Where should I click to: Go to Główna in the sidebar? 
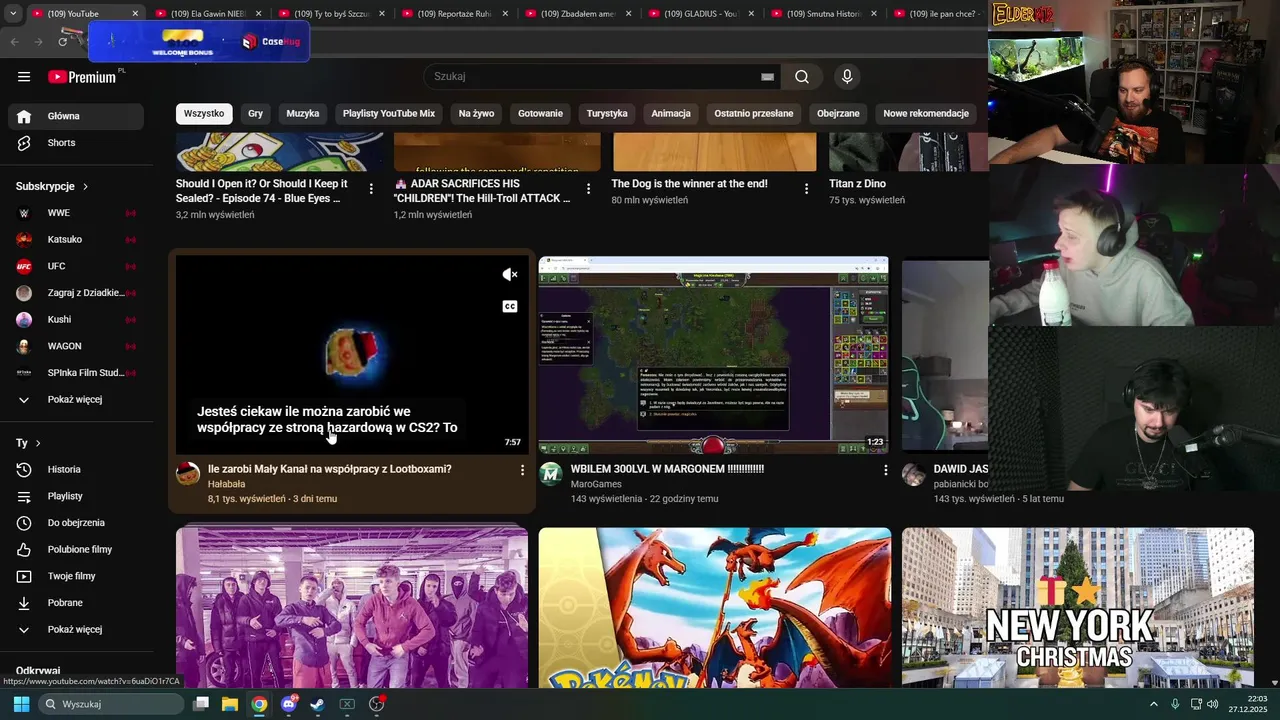(x=76, y=116)
